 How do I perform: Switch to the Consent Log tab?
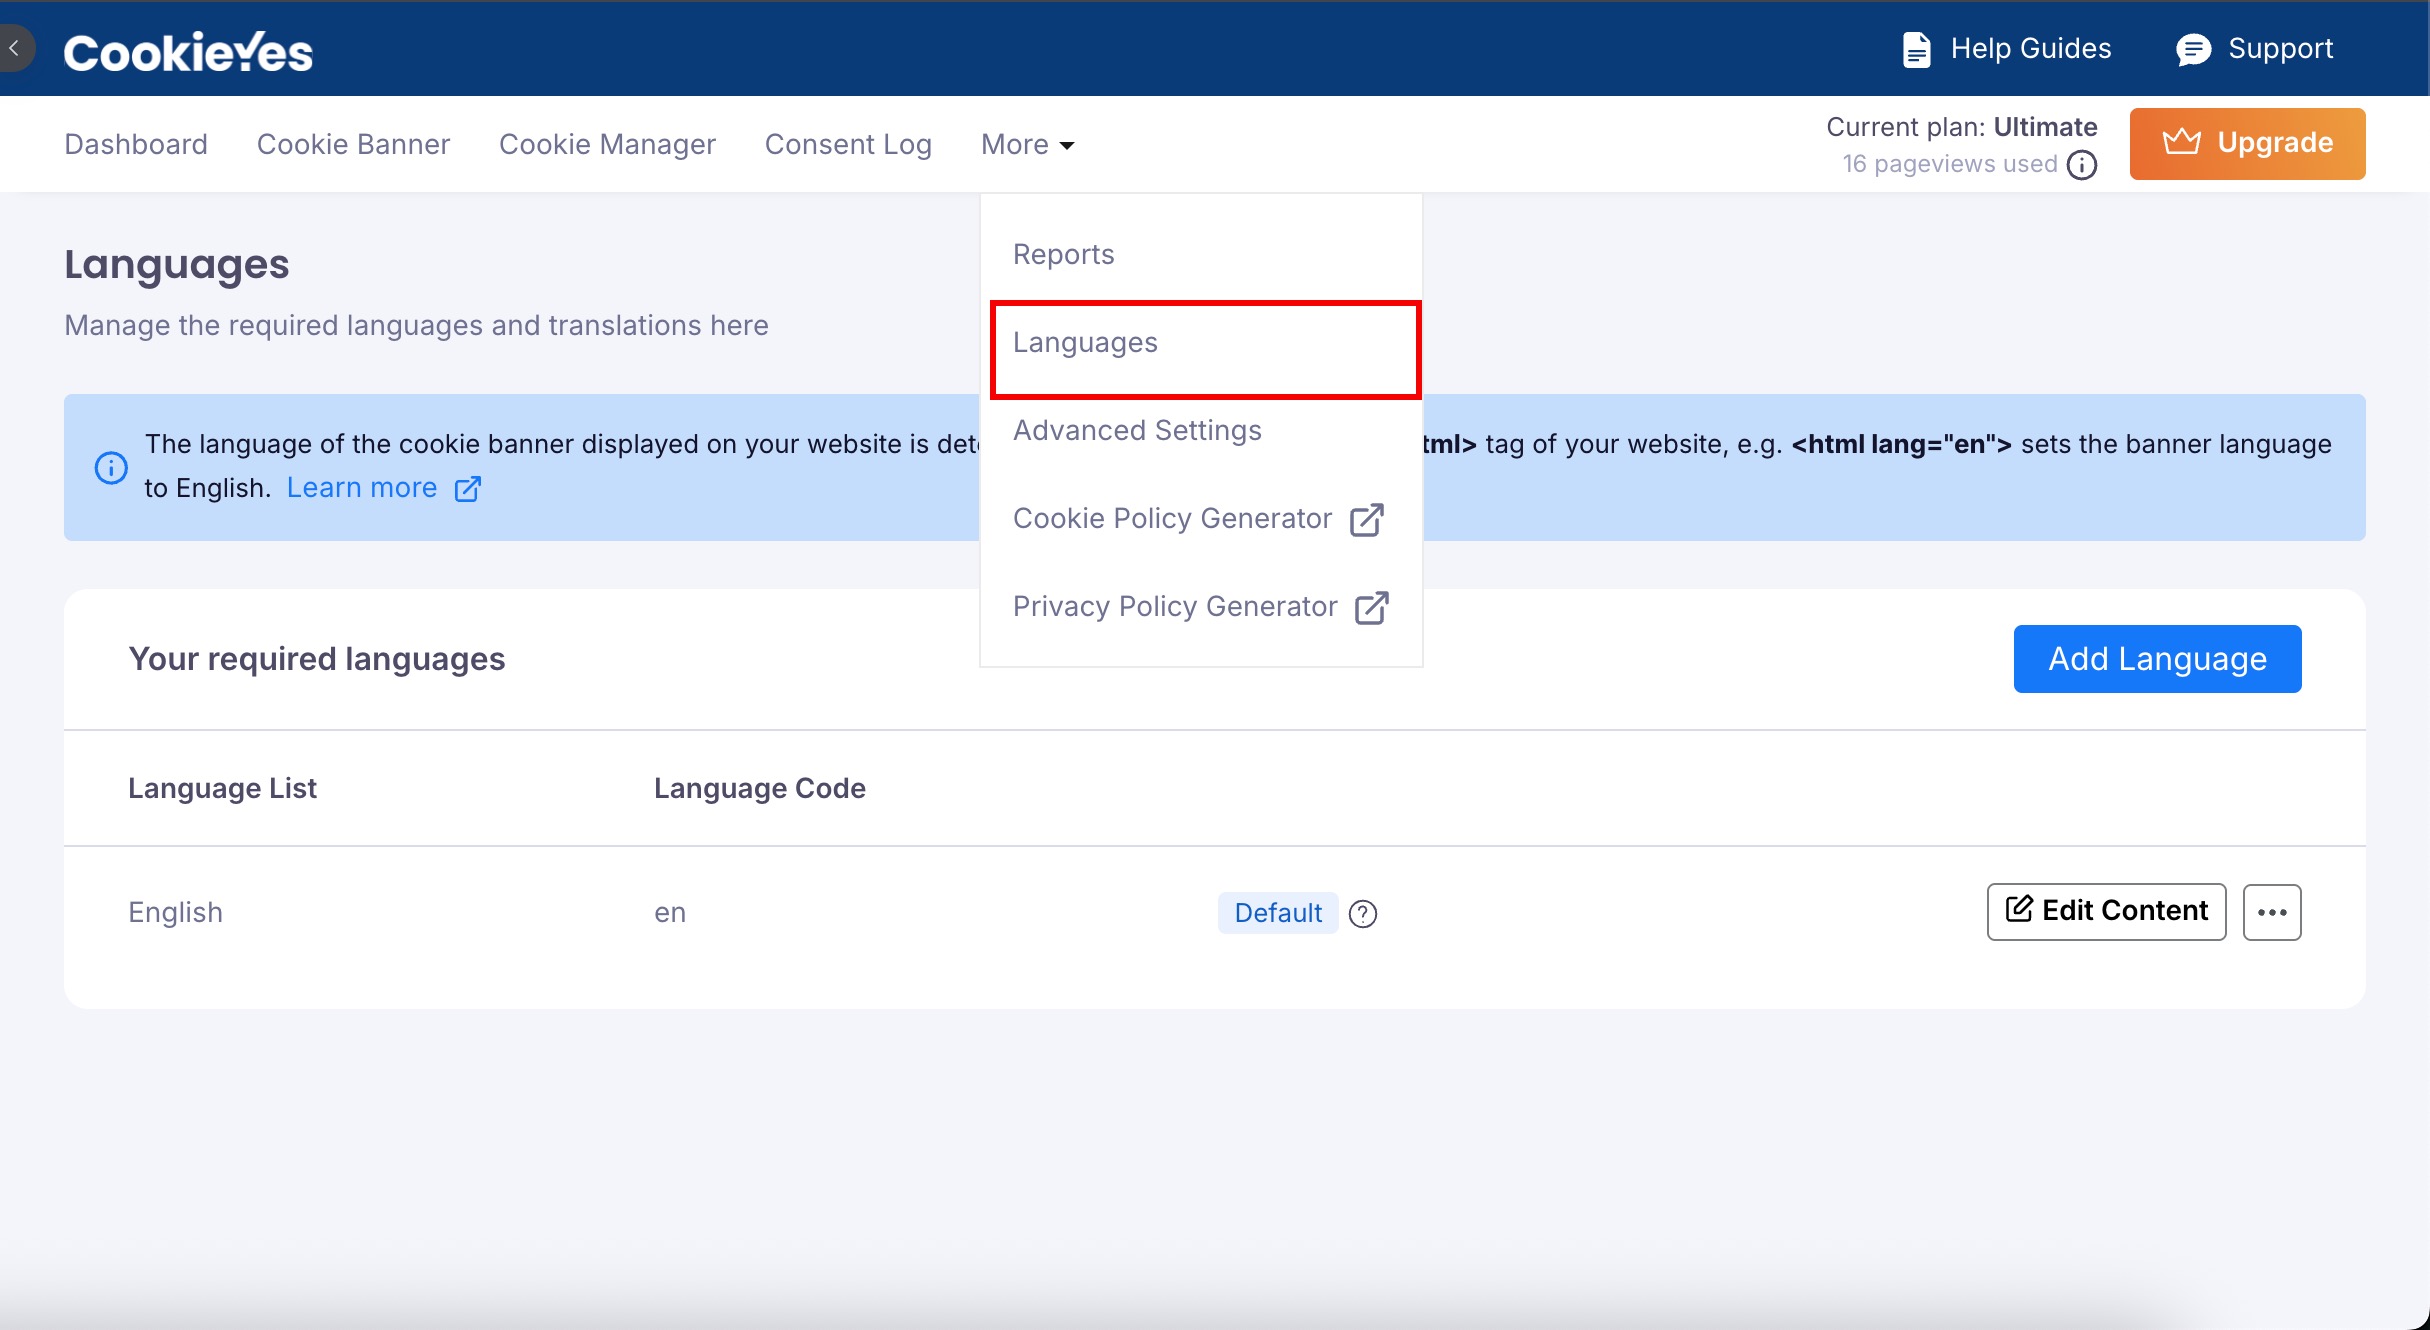pos(848,144)
